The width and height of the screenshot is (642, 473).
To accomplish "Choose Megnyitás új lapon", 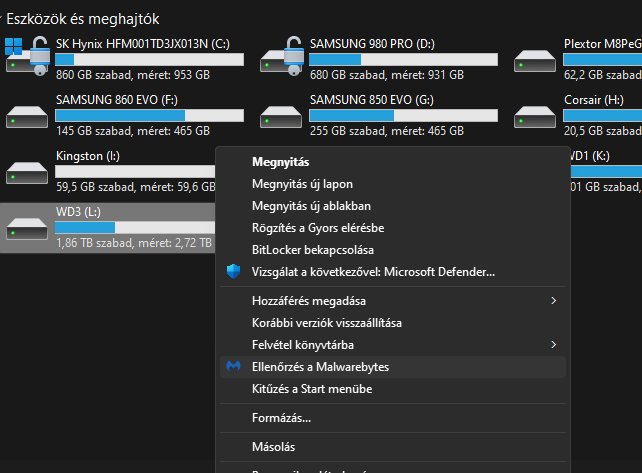I will tap(393, 184).
